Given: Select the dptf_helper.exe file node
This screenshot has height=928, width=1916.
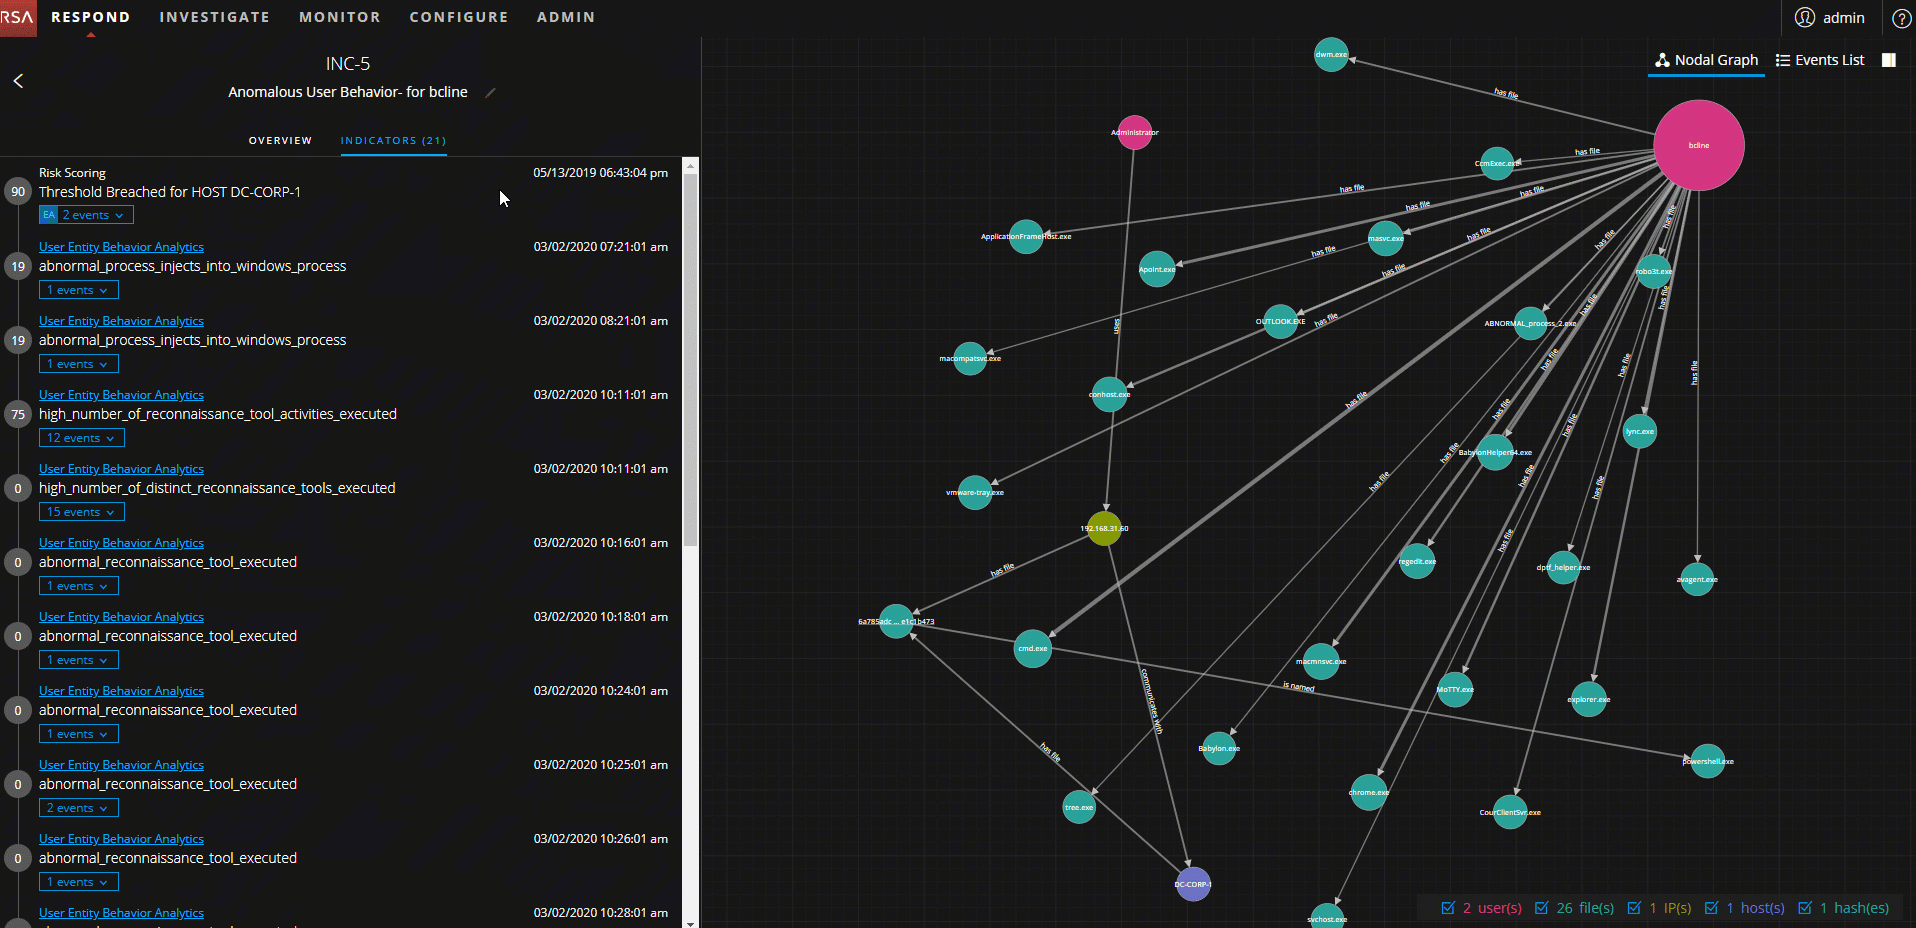Looking at the screenshot, I should tap(1564, 567).
